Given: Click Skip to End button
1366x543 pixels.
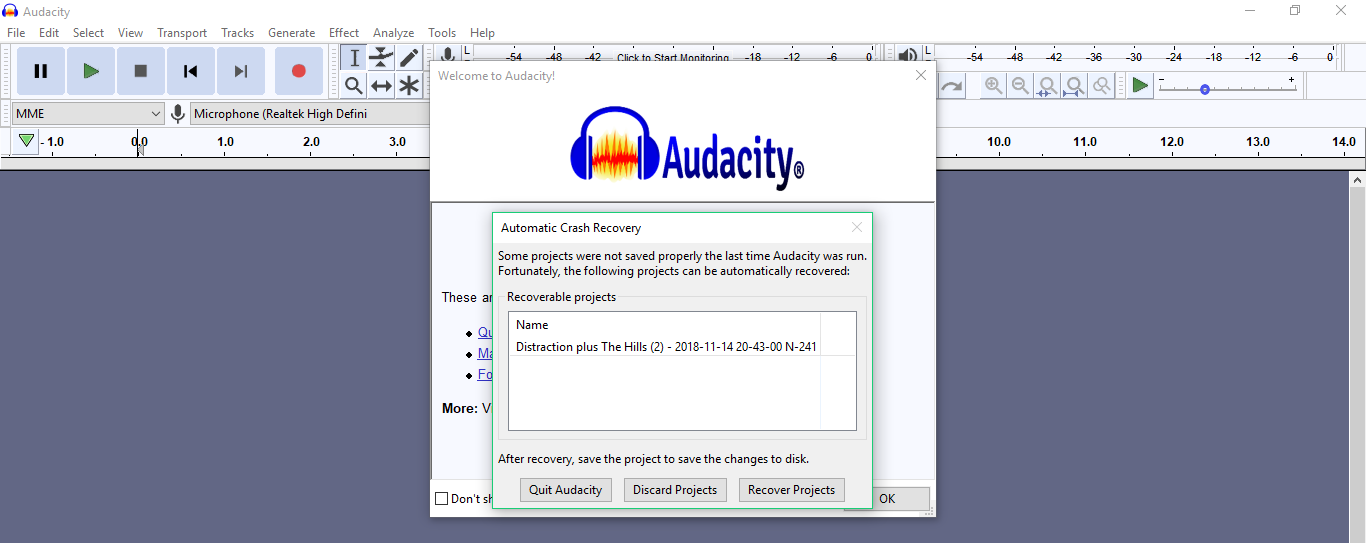Looking at the screenshot, I should [241, 71].
